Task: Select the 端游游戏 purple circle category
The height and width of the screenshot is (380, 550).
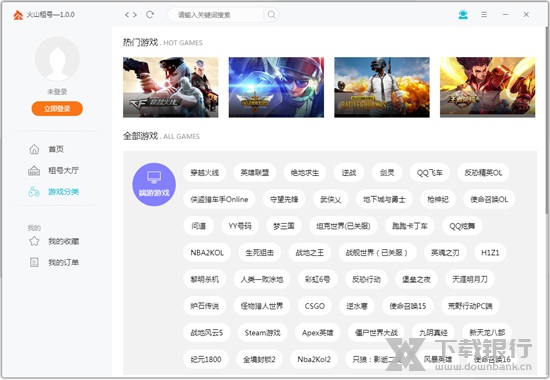Action: tap(154, 185)
